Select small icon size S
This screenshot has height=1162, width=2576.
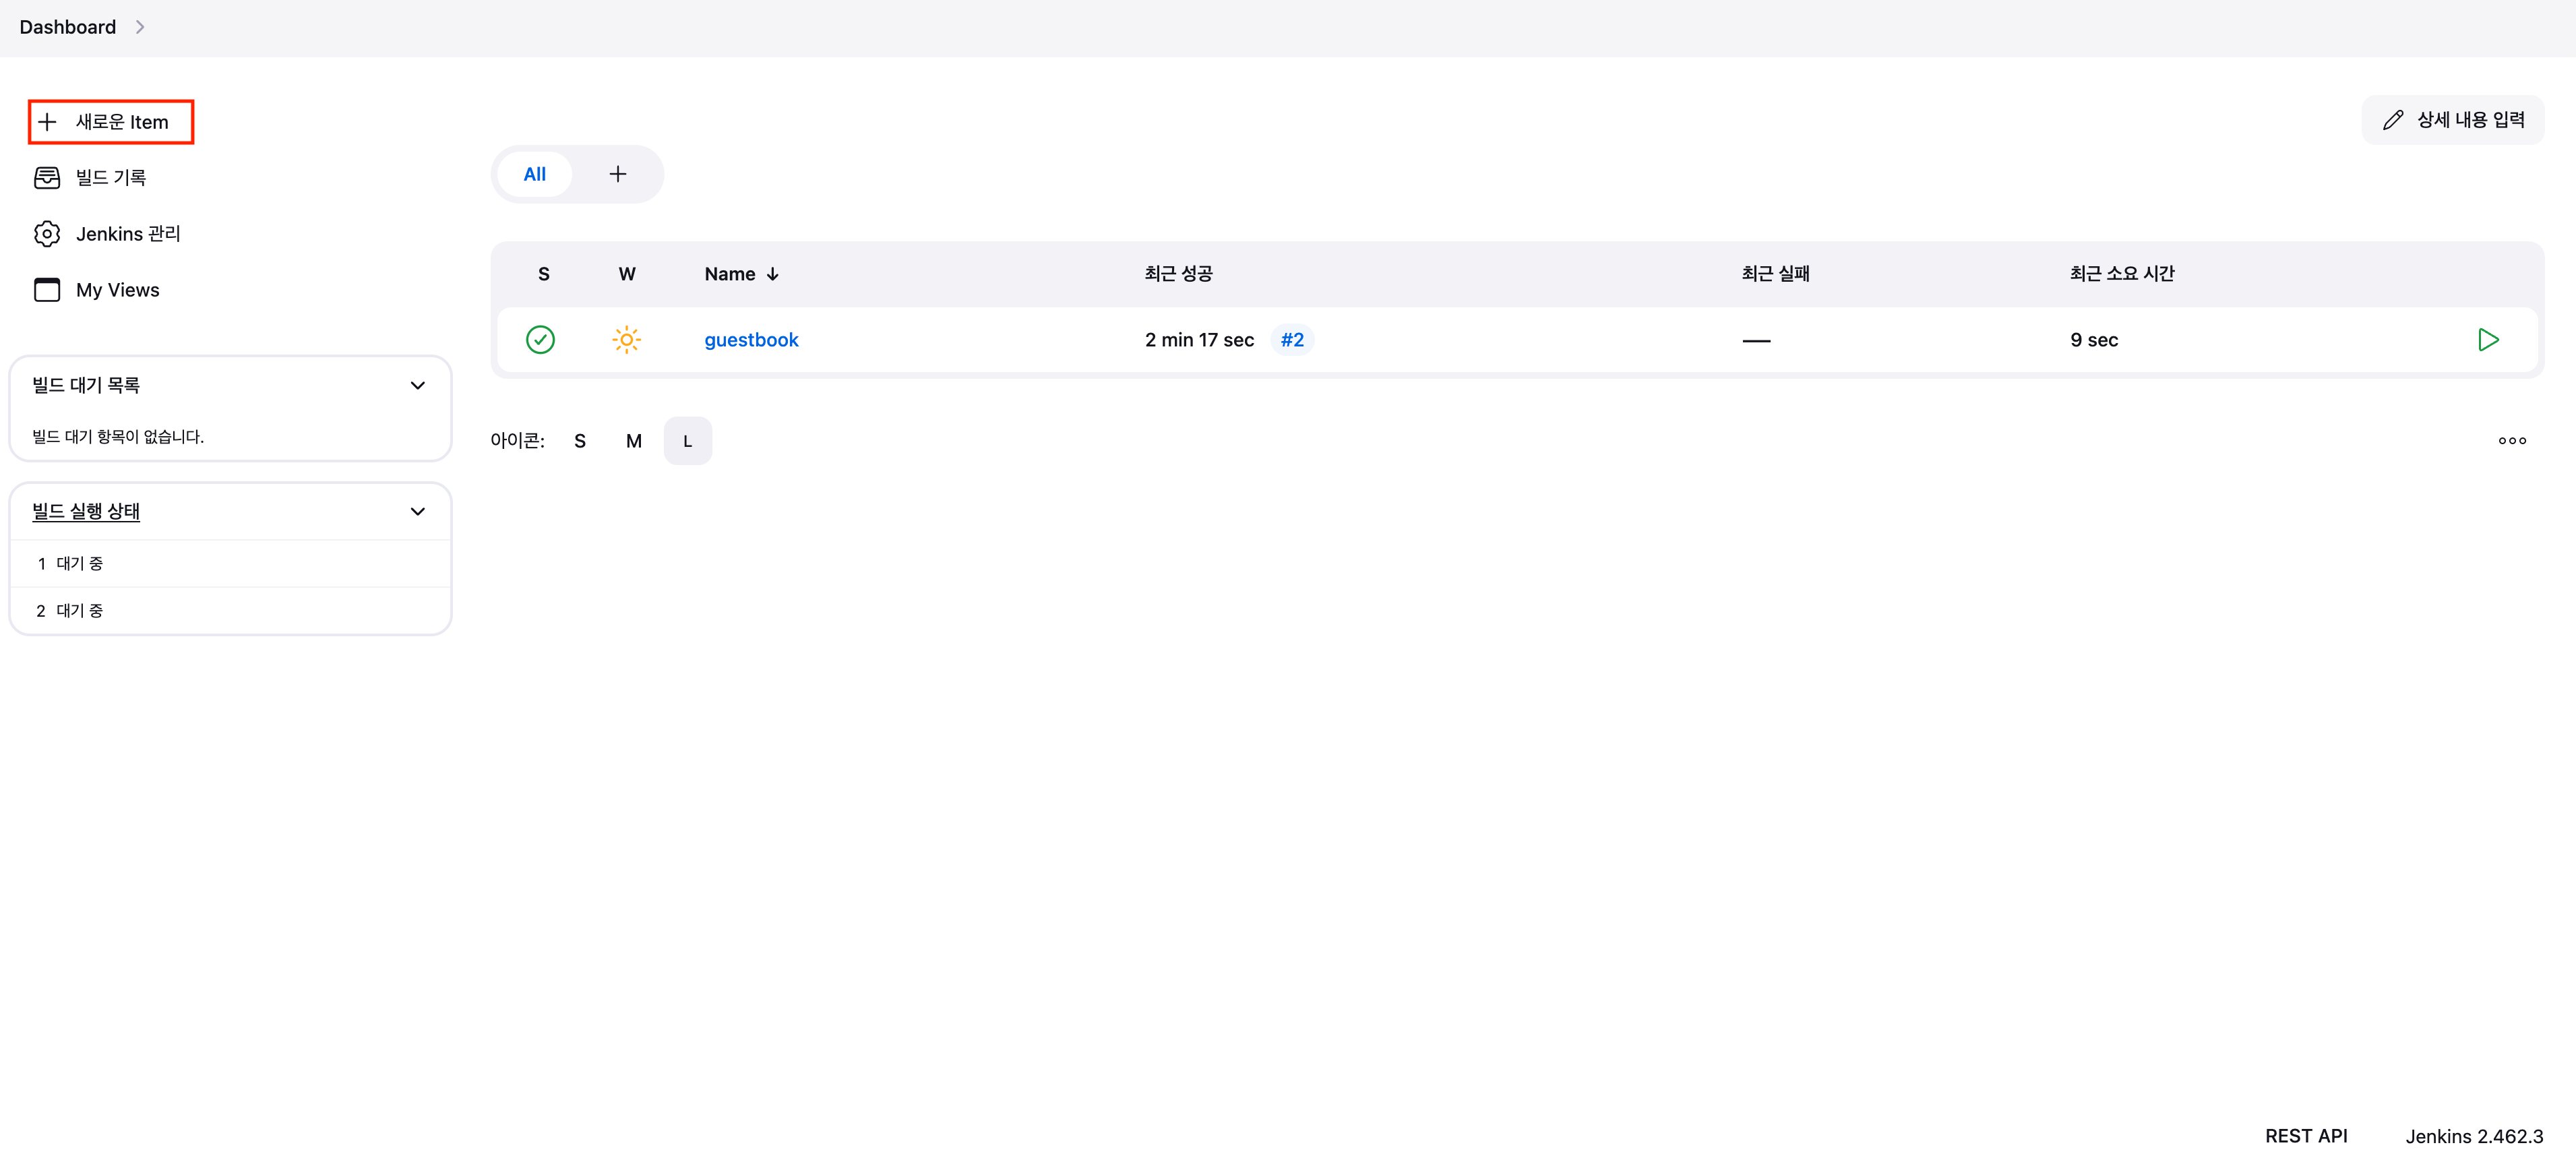pos(580,441)
